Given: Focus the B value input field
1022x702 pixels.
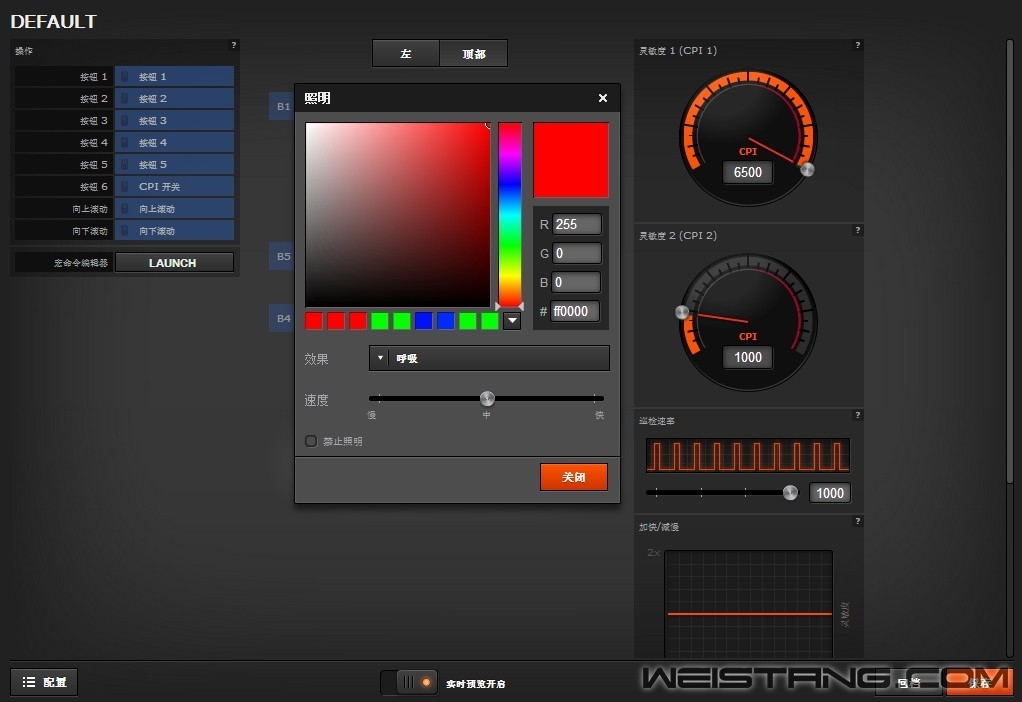Looking at the screenshot, I should [577, 282].
